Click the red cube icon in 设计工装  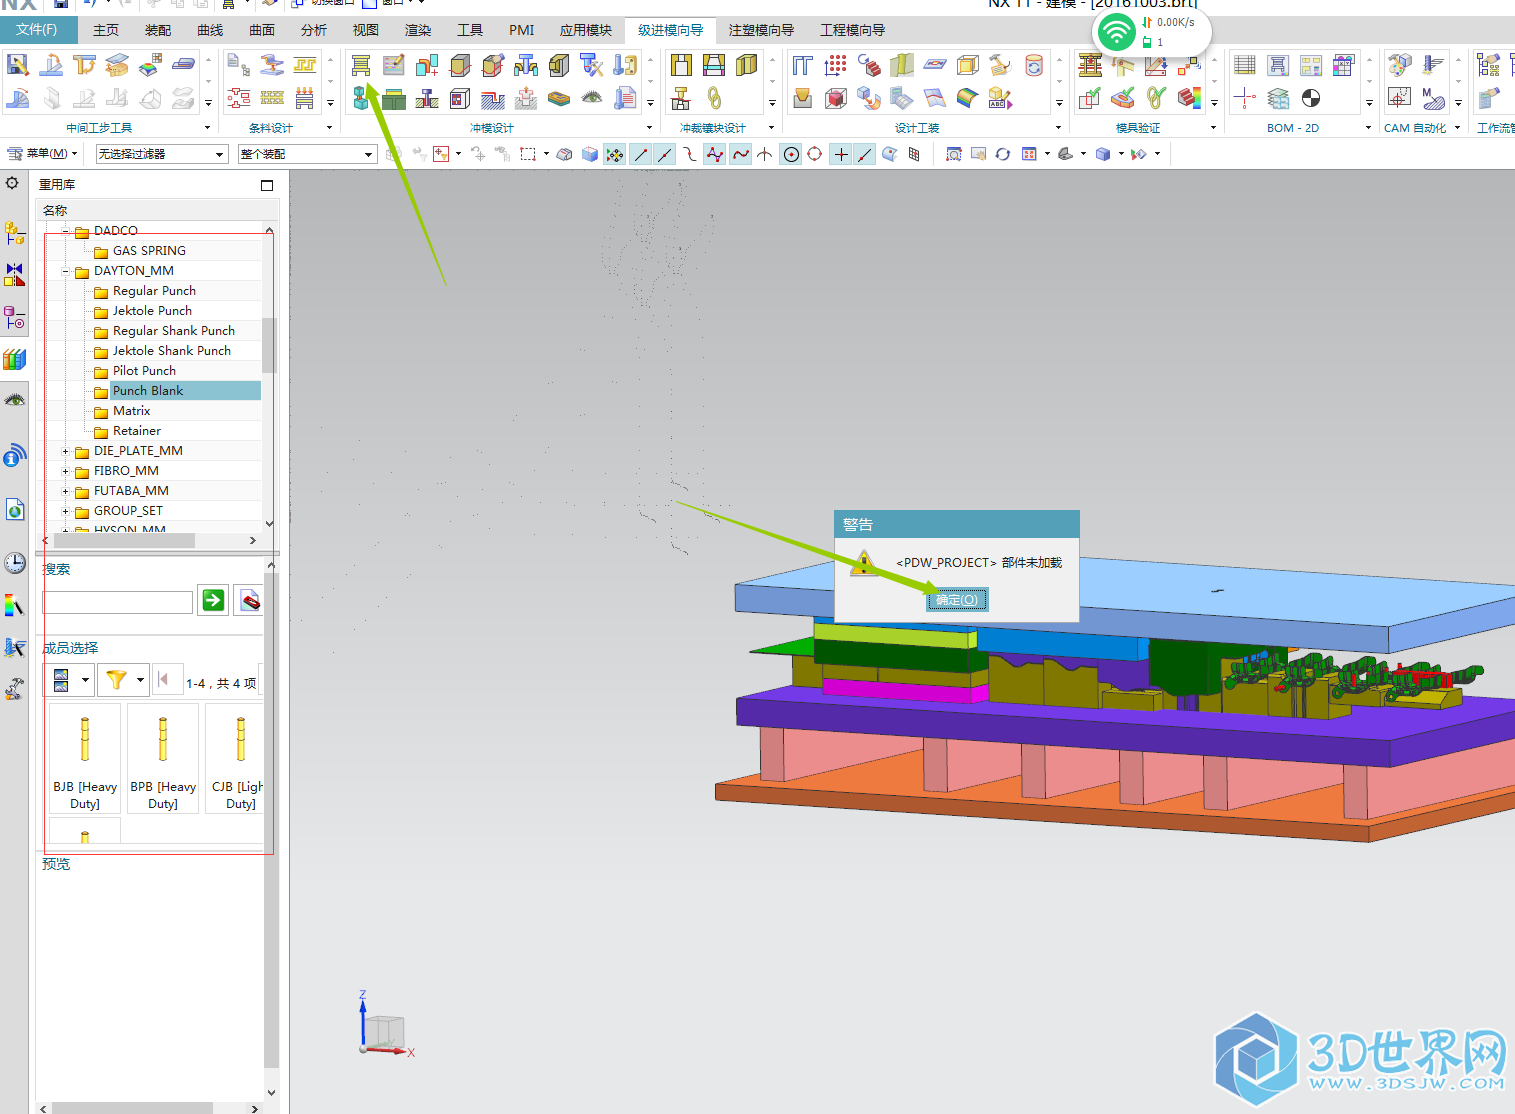click(836, 98)
